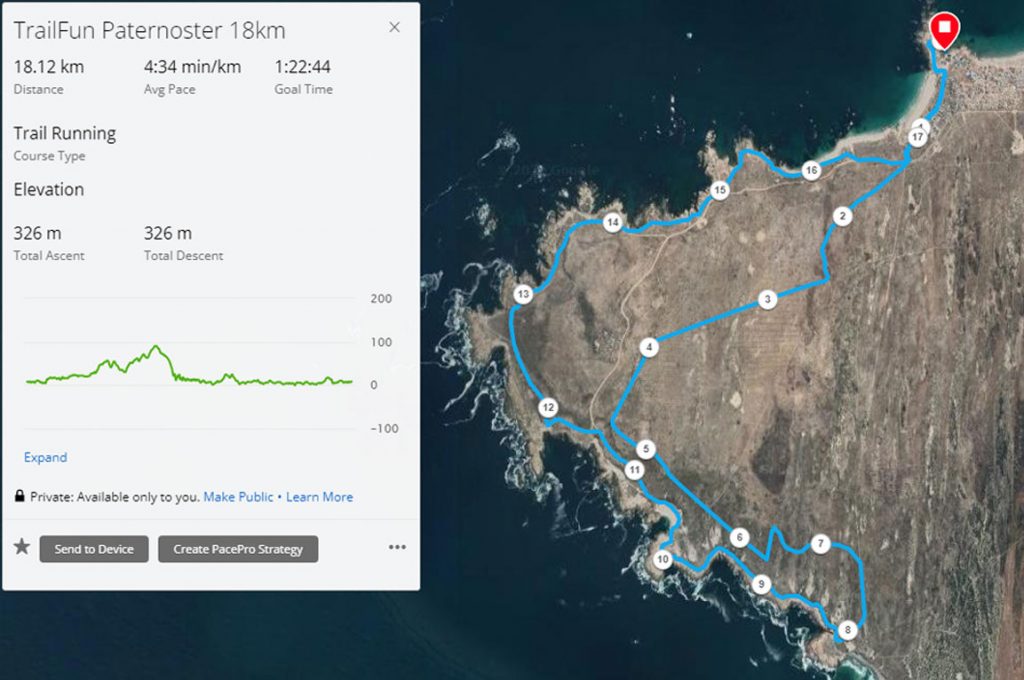This screenshot has height=680, width=1024.
Task: Expand the elevation chart
Action: [x=45, y=457]
